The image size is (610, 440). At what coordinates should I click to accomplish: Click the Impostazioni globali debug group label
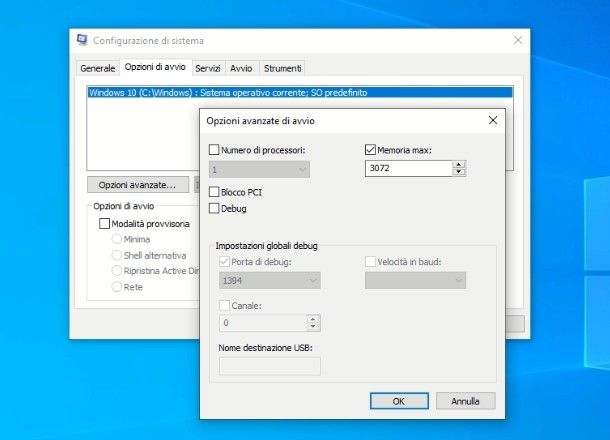(266, 246)
